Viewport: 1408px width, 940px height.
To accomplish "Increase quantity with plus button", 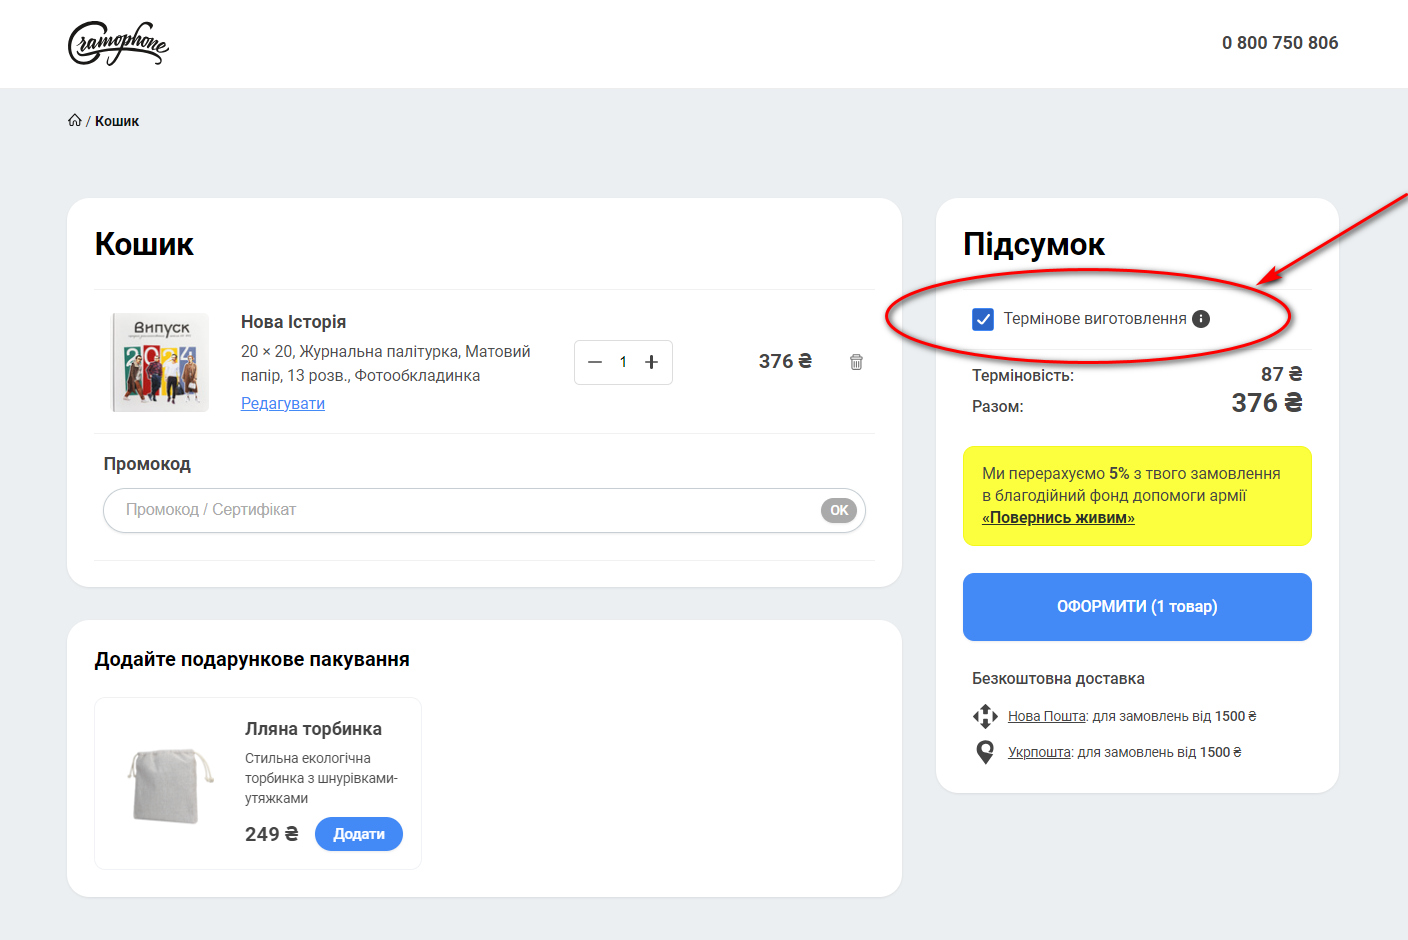I will coord(651,362).
